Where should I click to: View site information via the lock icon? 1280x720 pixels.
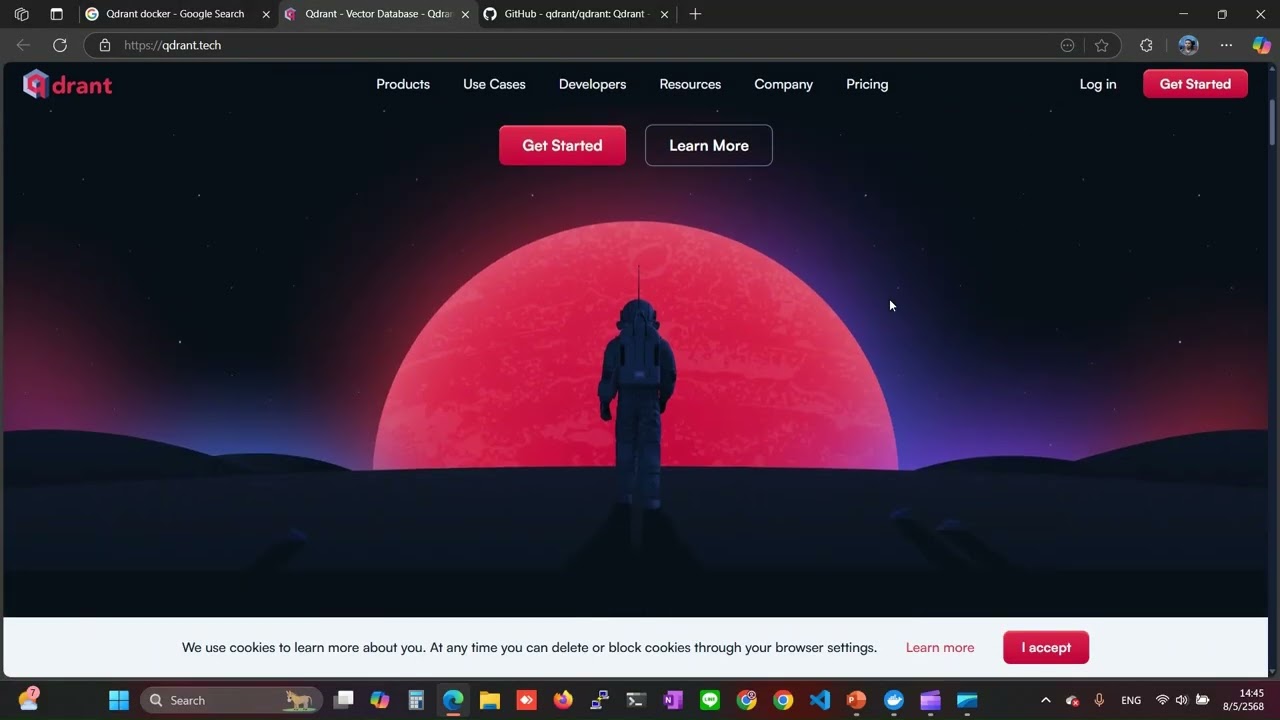tap(105, 45)
